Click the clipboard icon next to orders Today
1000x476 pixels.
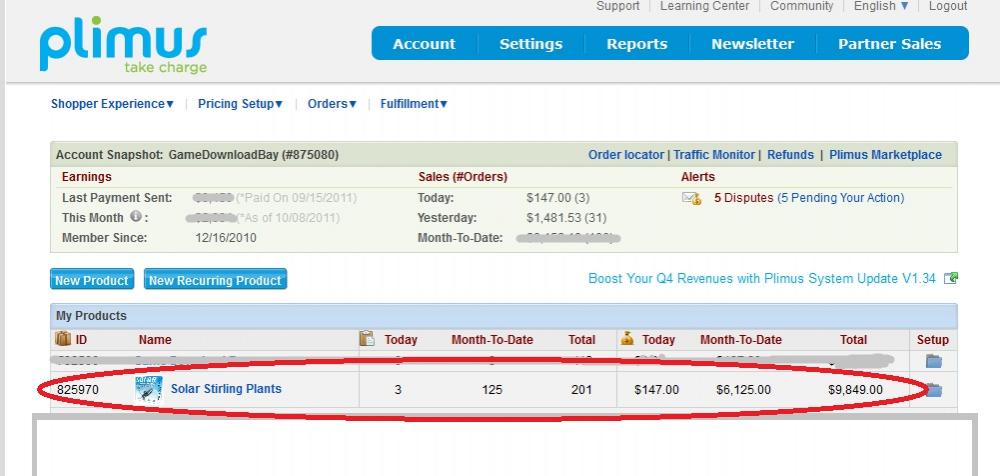pos(367,339)
